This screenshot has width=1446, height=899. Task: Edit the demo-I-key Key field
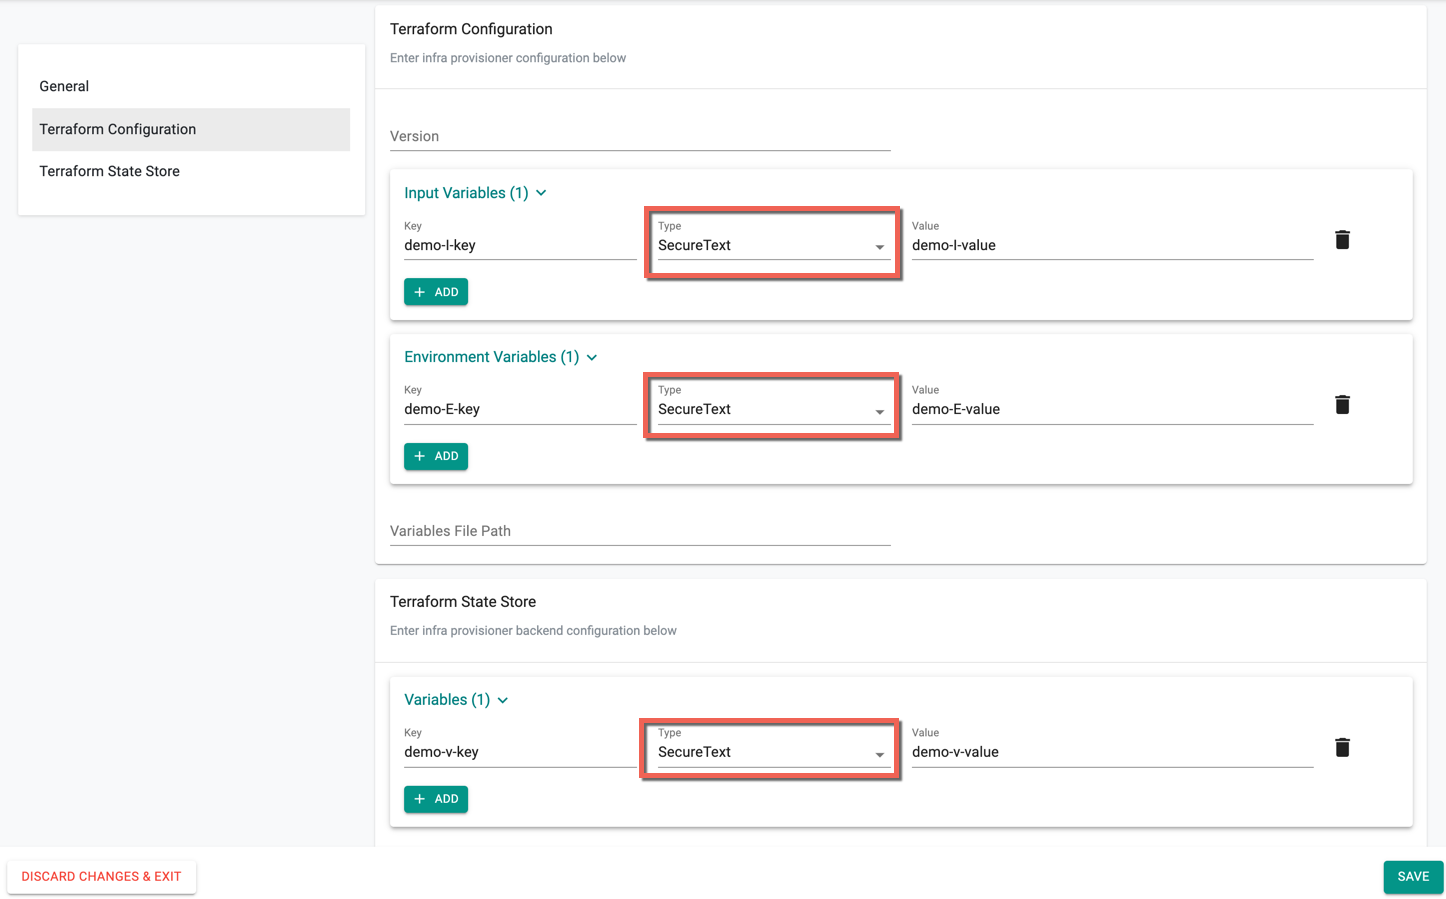point(520,240)
